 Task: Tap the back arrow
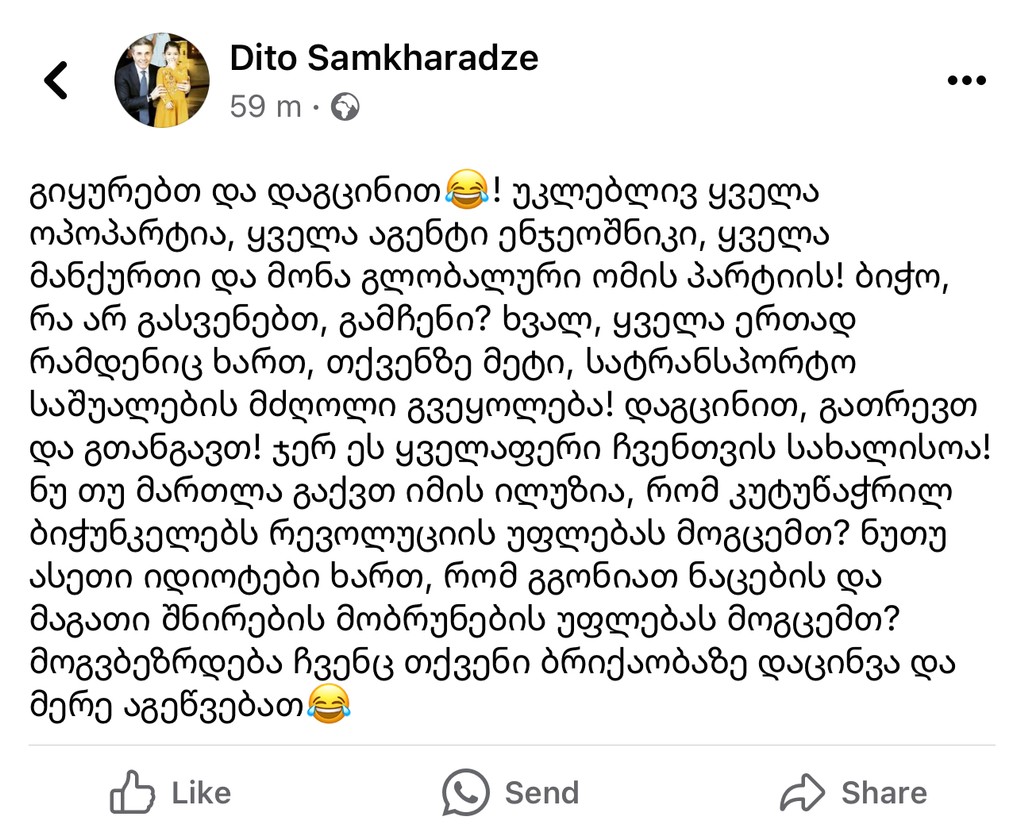coord(57,80)
